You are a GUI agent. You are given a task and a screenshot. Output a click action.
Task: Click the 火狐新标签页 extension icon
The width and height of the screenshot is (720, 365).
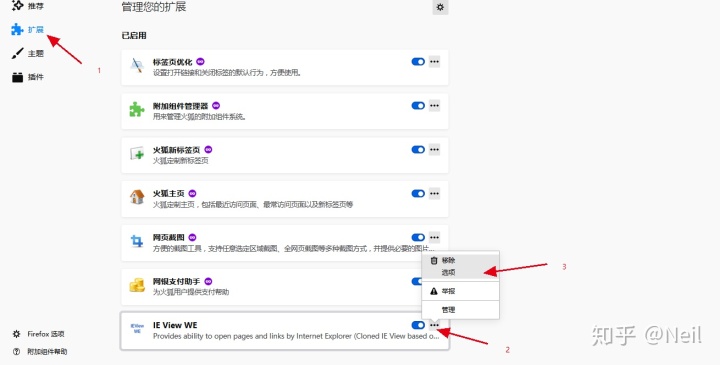tap(137, 153)
